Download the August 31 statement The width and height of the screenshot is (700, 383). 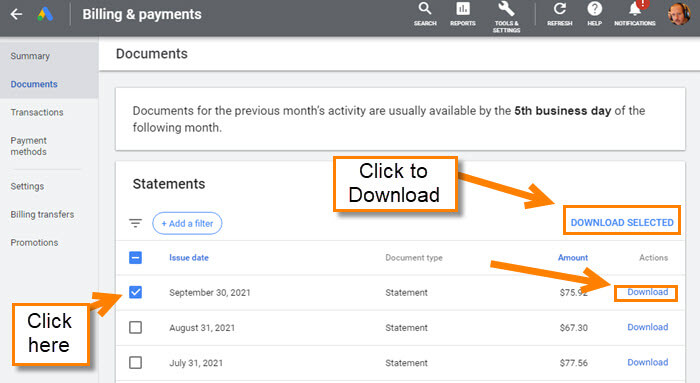coord(648,327)
